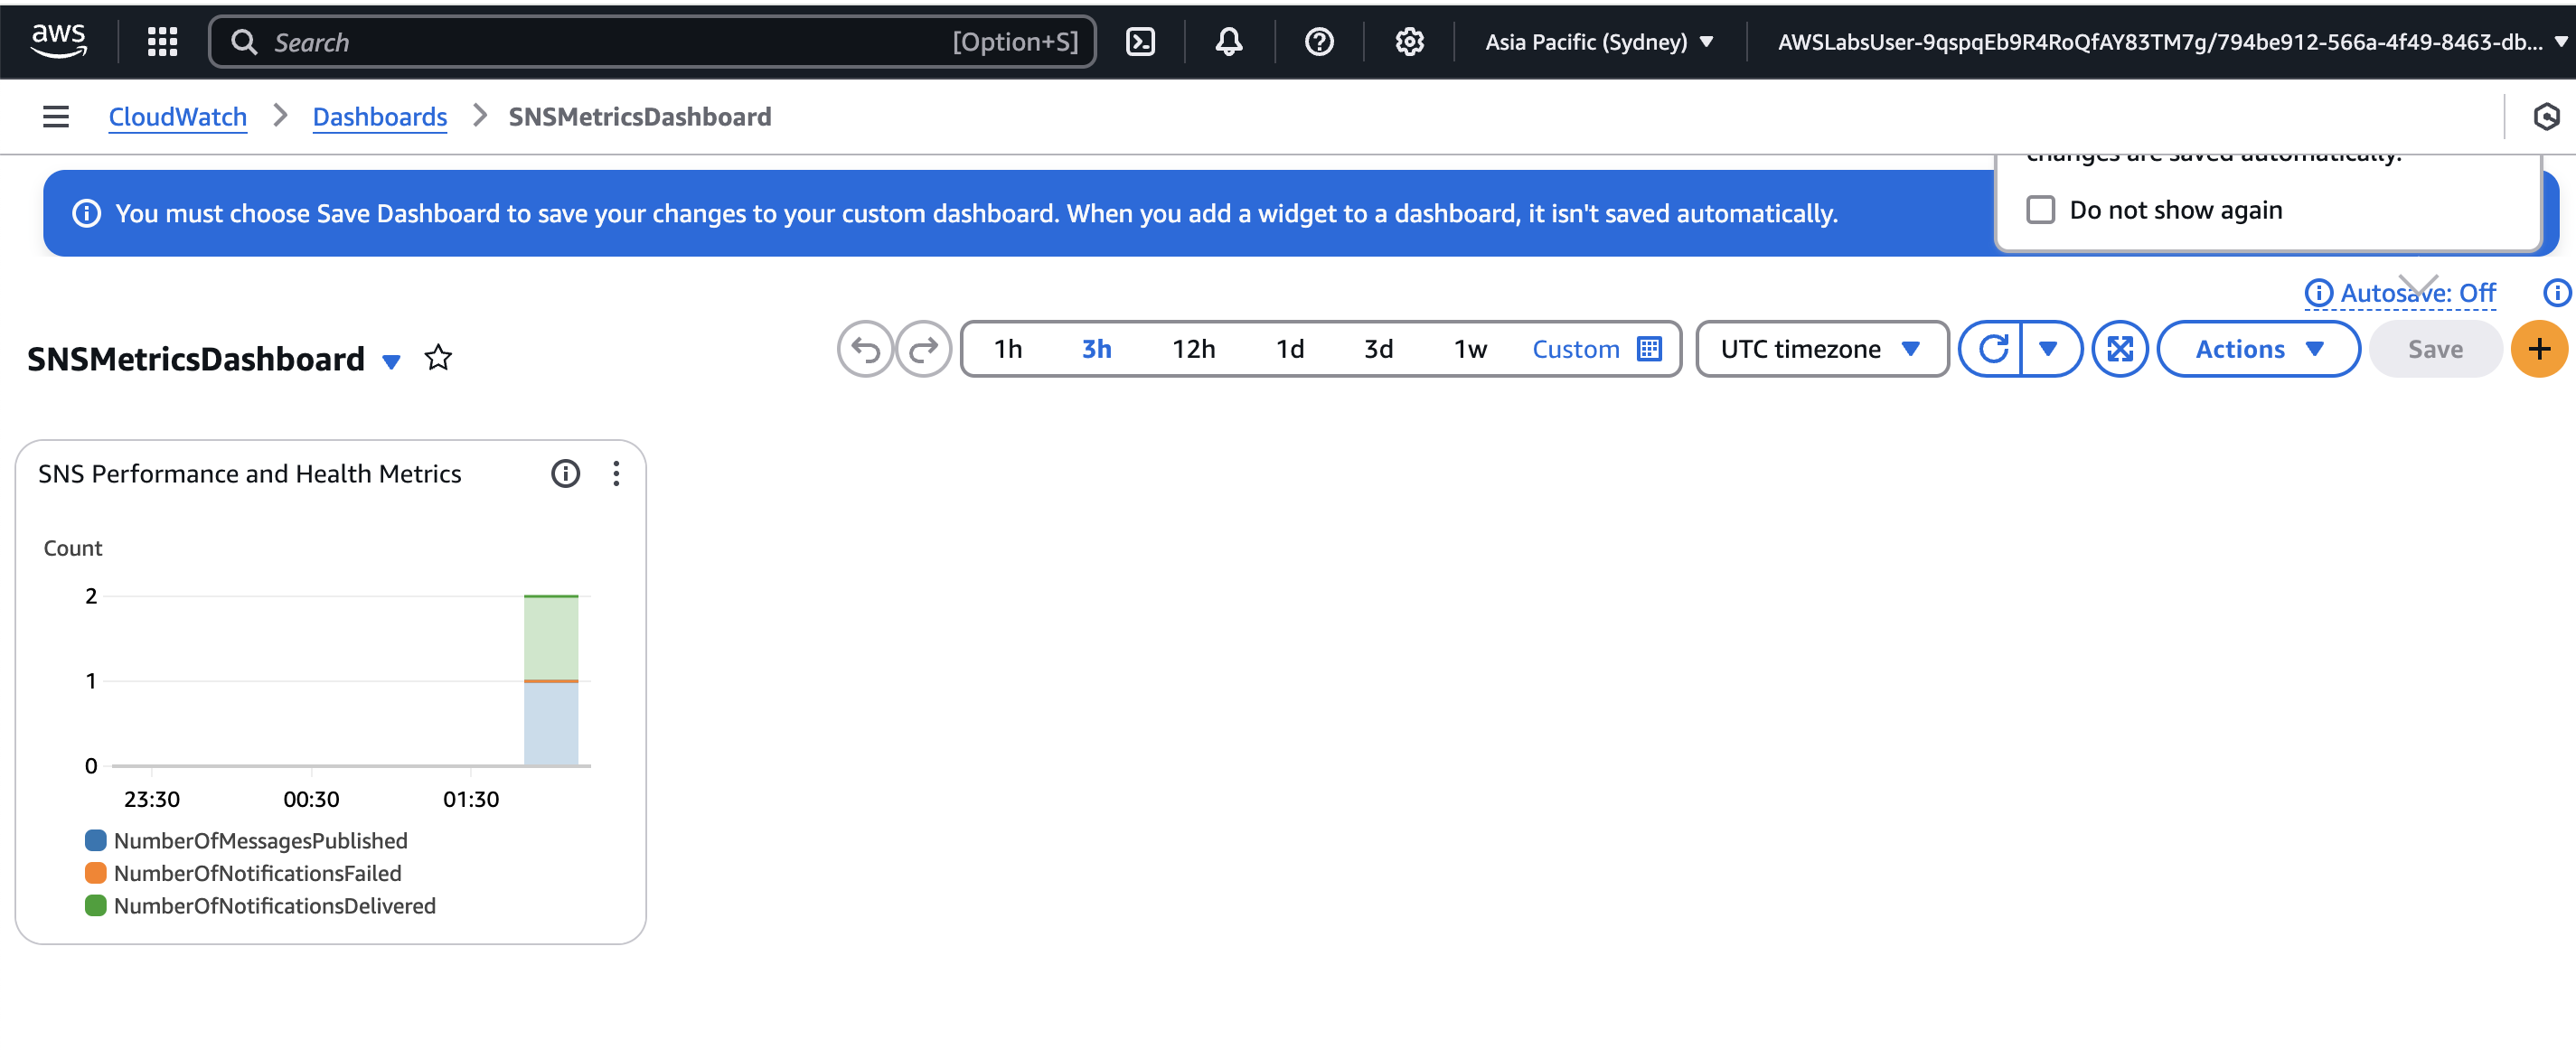
Task: Click the widget title SNS Performance and Health Metrics
Action: click(x=249, y=473)
